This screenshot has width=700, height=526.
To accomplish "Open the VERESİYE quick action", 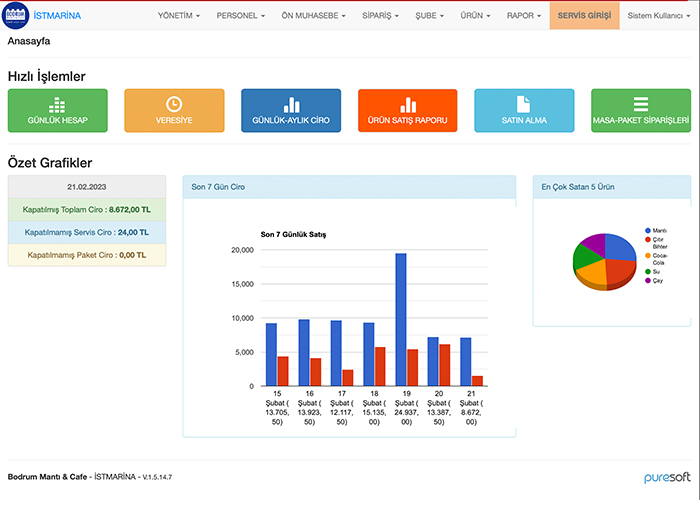I will click(x=174, y=111).
